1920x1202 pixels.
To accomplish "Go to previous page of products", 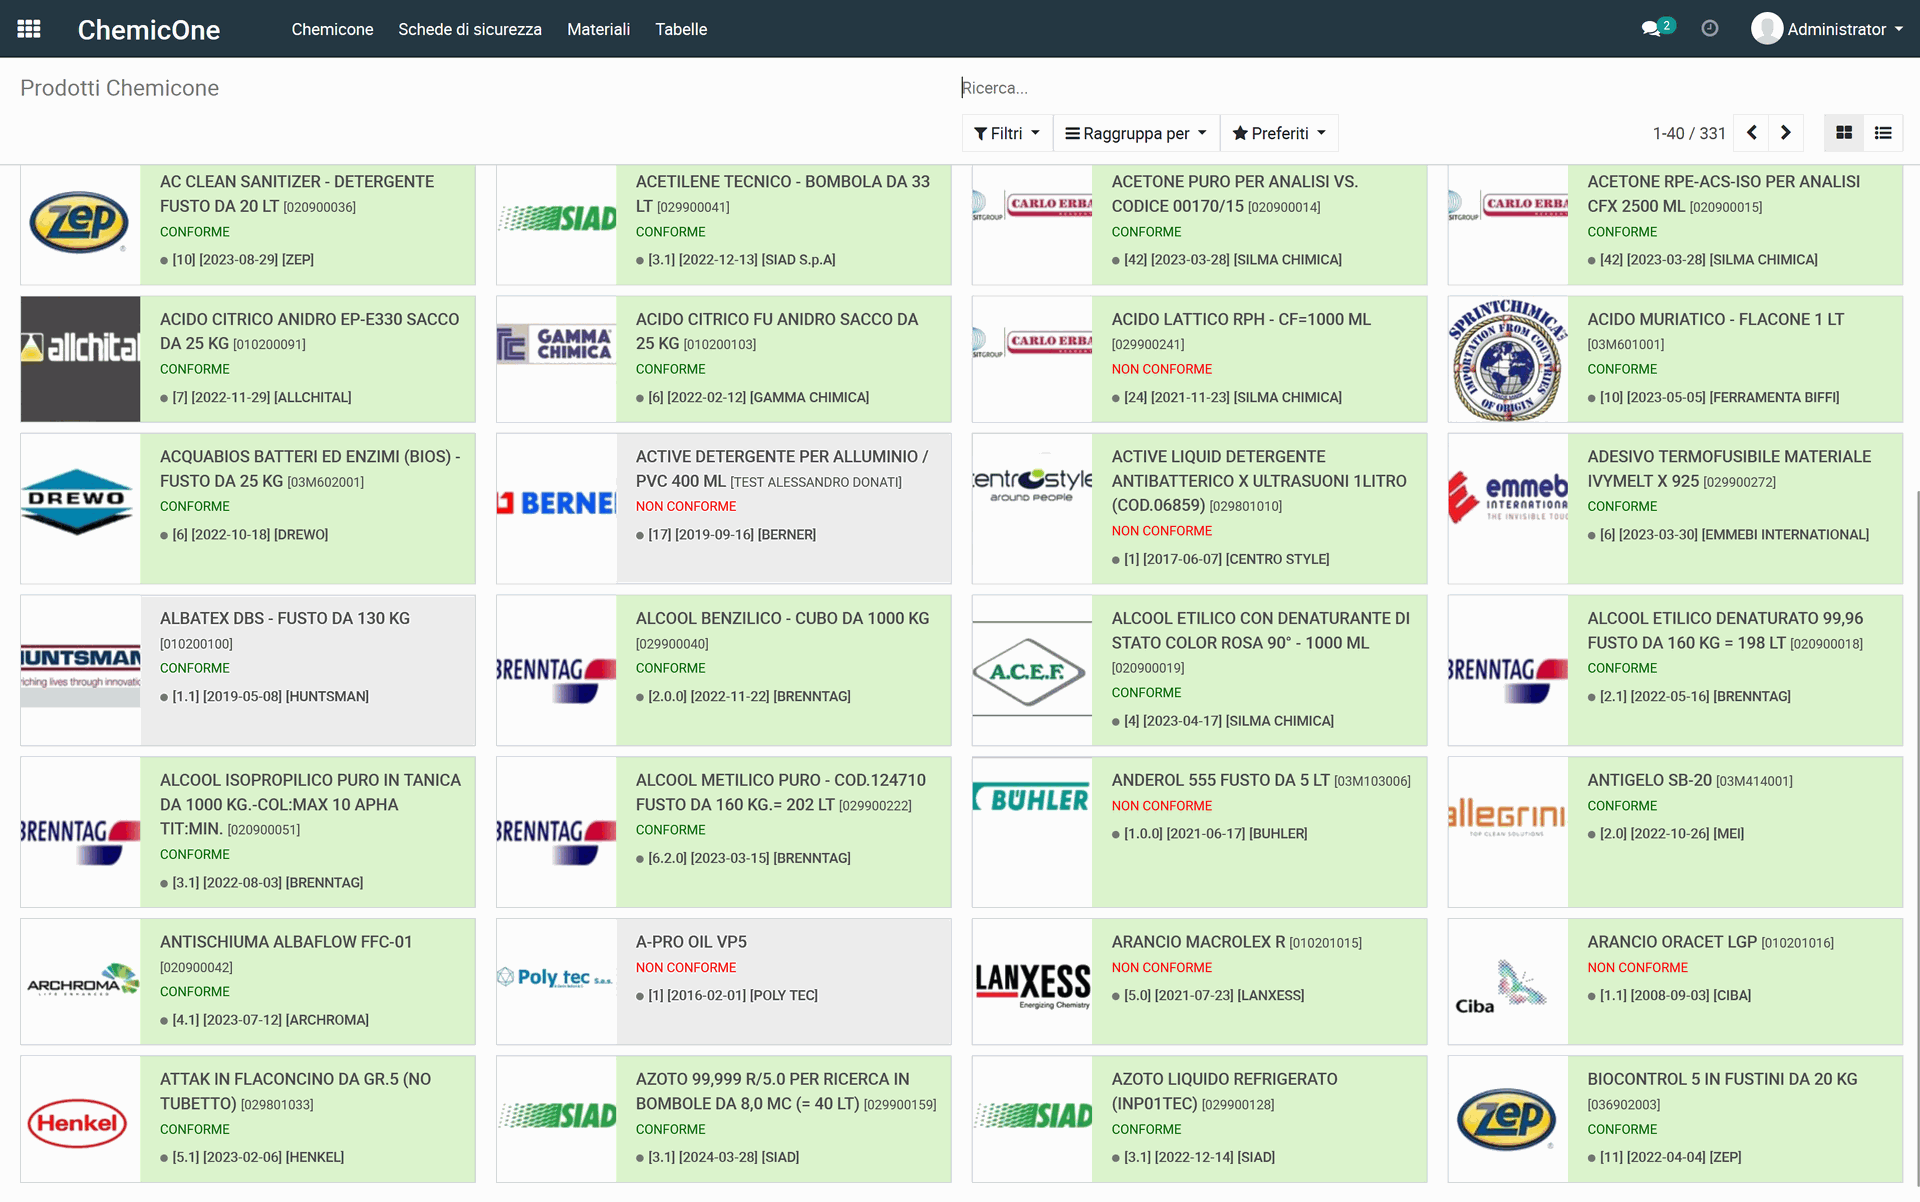I will [x=1752, y=133].
